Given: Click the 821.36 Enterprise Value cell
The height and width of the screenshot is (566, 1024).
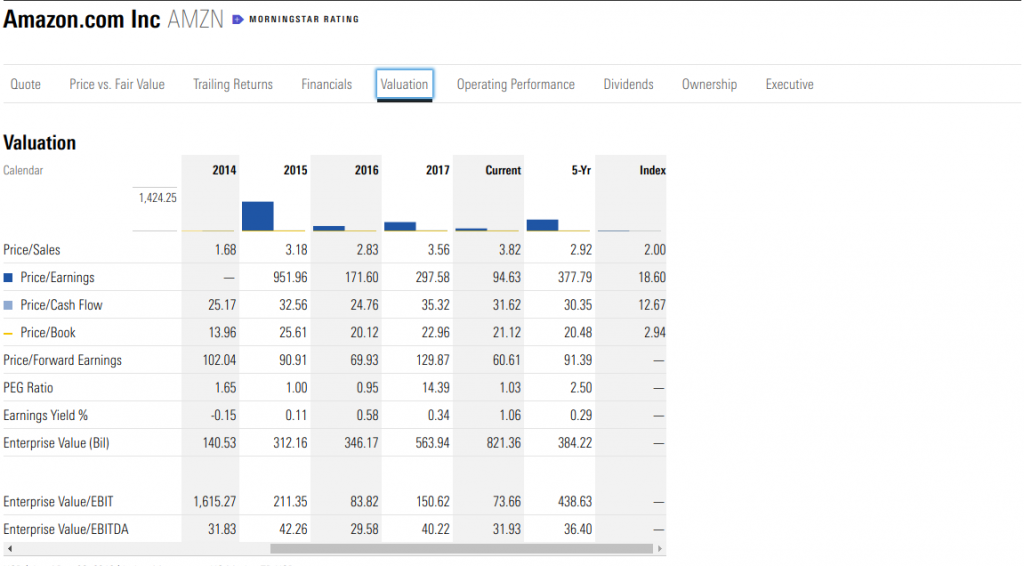Looking at the screenshot, I should pos(504,443).
